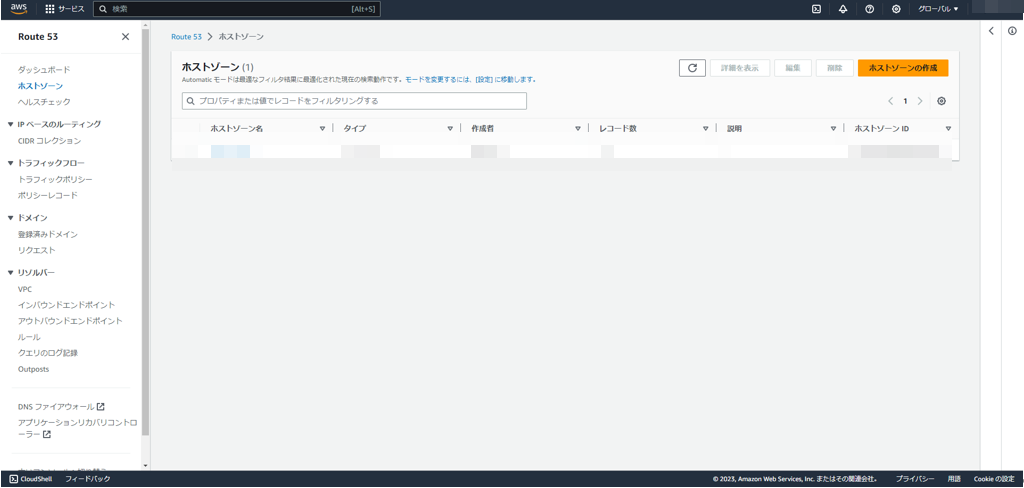Viewport: 1024px width, 488px height.
Task: Select page number 1
Action: point(905,101)
